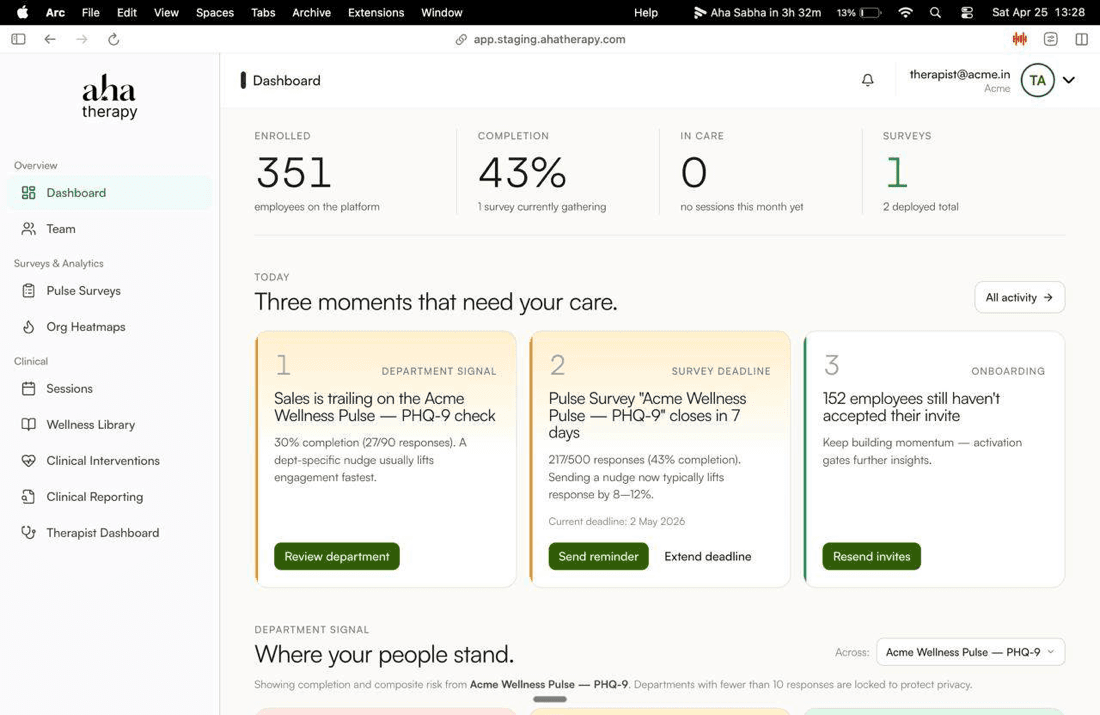The width and height of the screenshot is (1100, 715).
Task: Click the split view icon
Action: [x=1081, y=39]
